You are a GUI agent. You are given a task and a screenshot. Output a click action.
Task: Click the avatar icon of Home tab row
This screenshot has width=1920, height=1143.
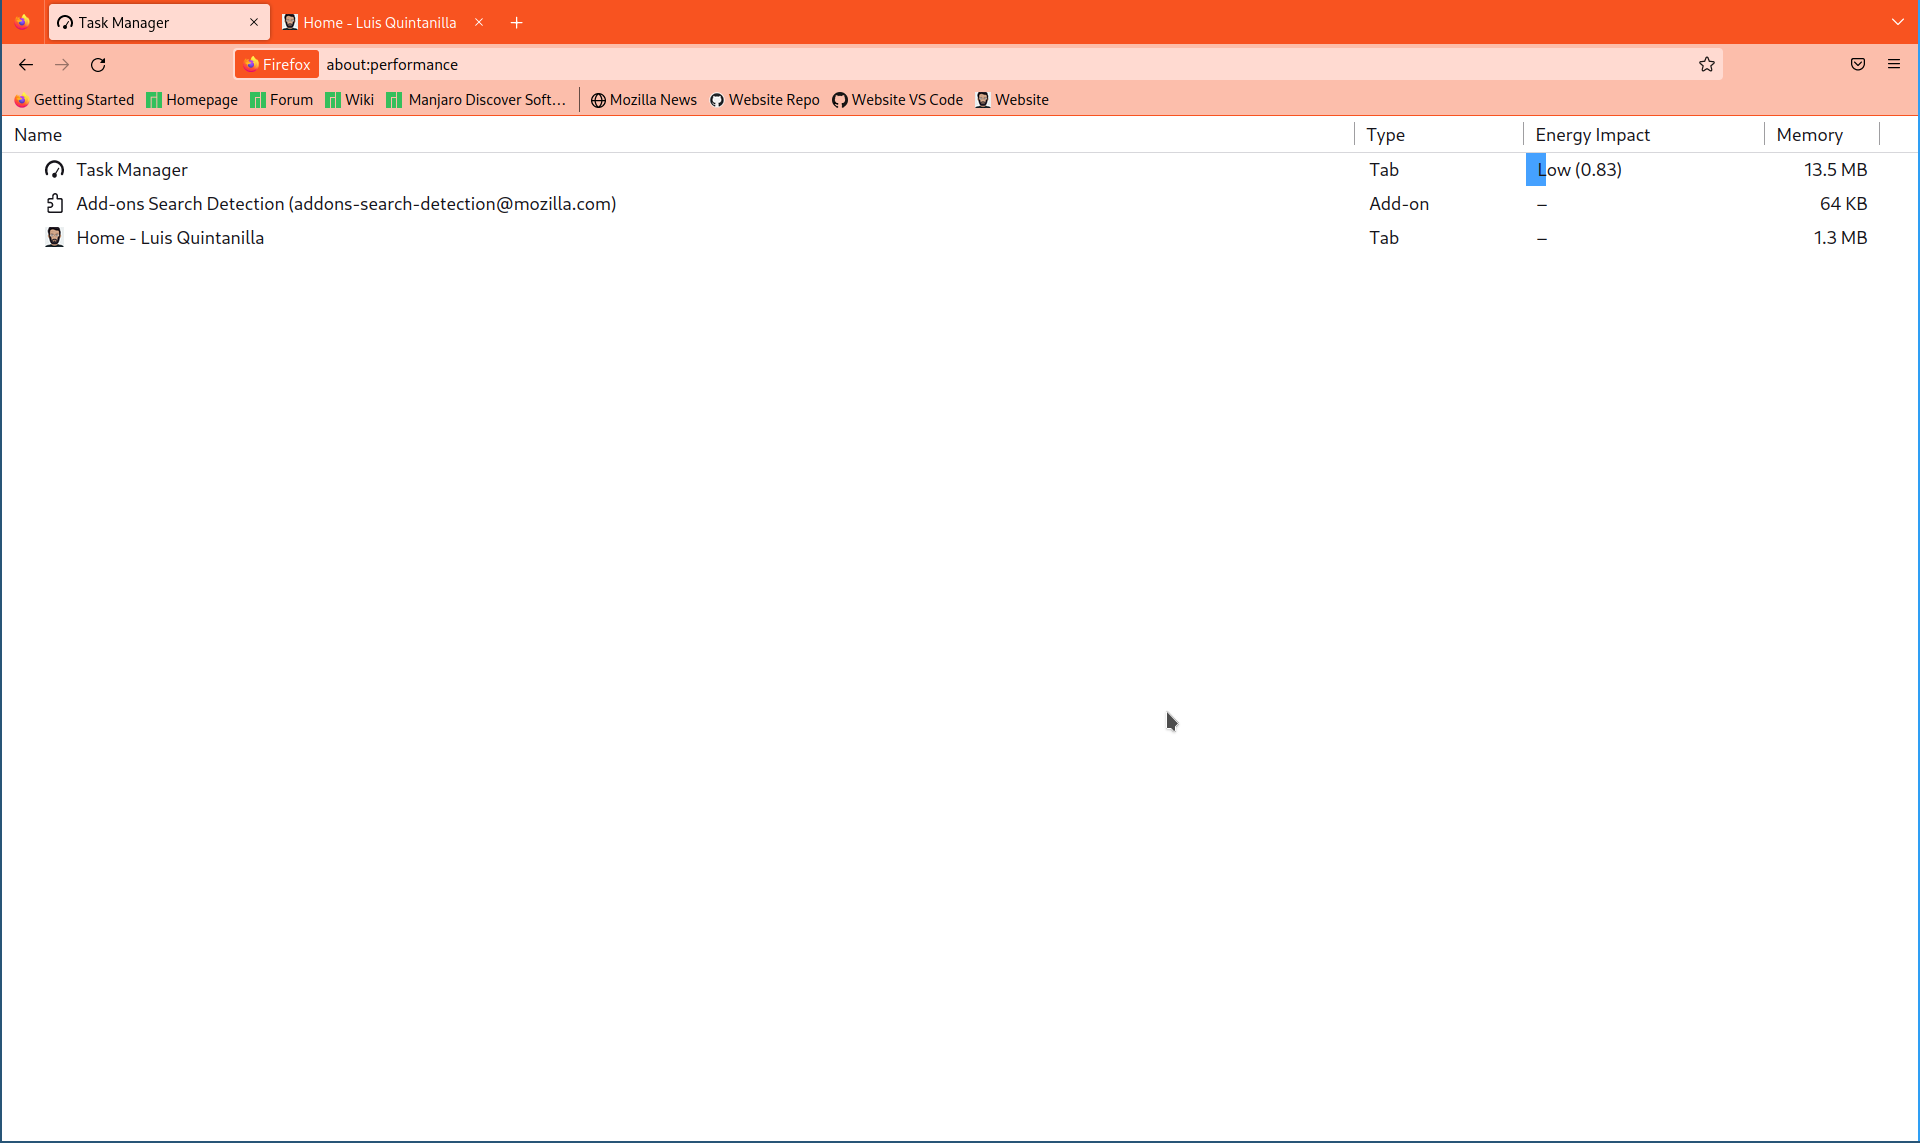[x=54, y=237]
